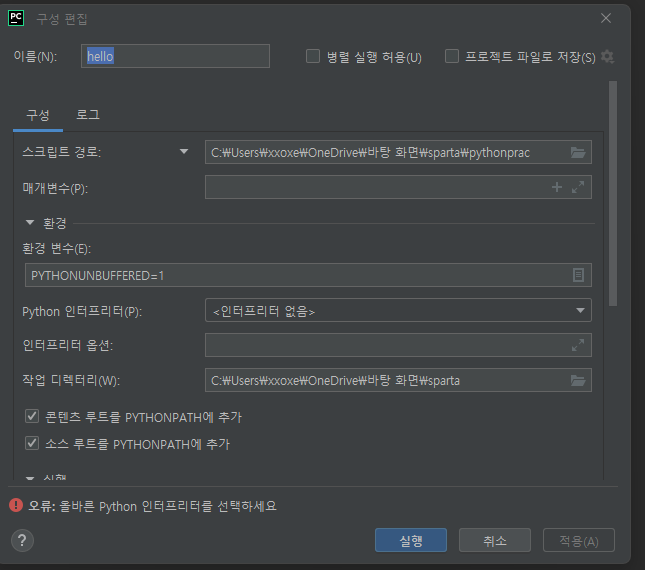Enable 병렬 실행 허용 checkbox
Screen dimensions: 645x570
[x=313, y=56]
